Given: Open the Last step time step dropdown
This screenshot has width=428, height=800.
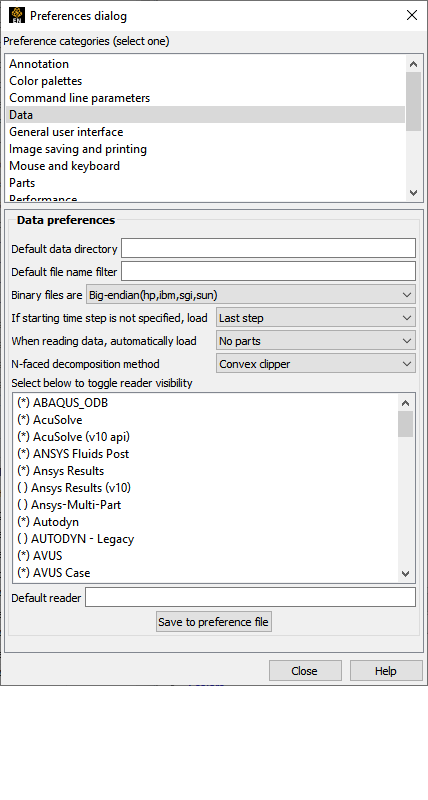Looking at the screenshot, I should [316, 318].
